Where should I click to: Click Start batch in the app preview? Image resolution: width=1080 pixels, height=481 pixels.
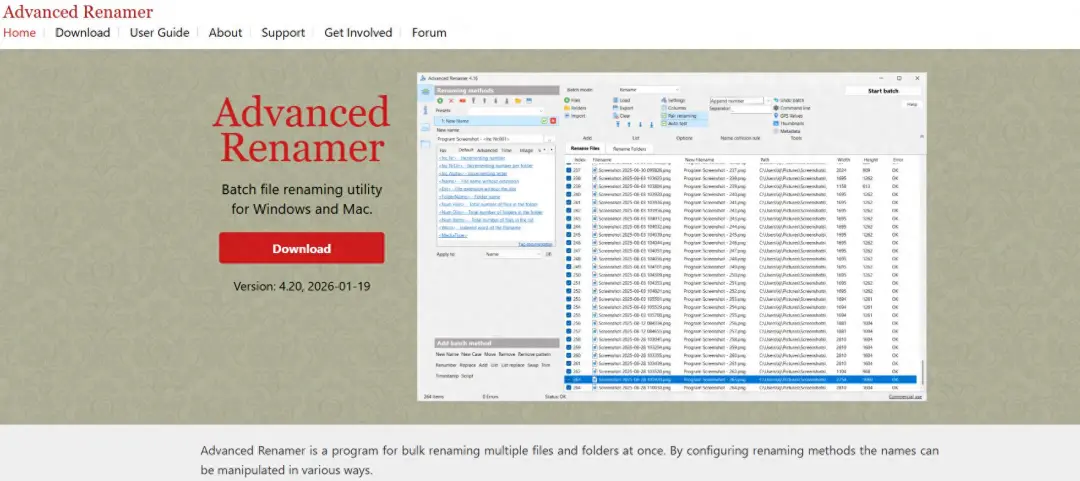click(x=883, y=91)
